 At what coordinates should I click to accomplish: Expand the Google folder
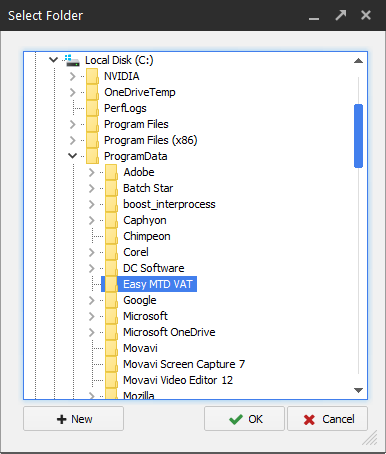pyautogui.click(x=92, y=300)
